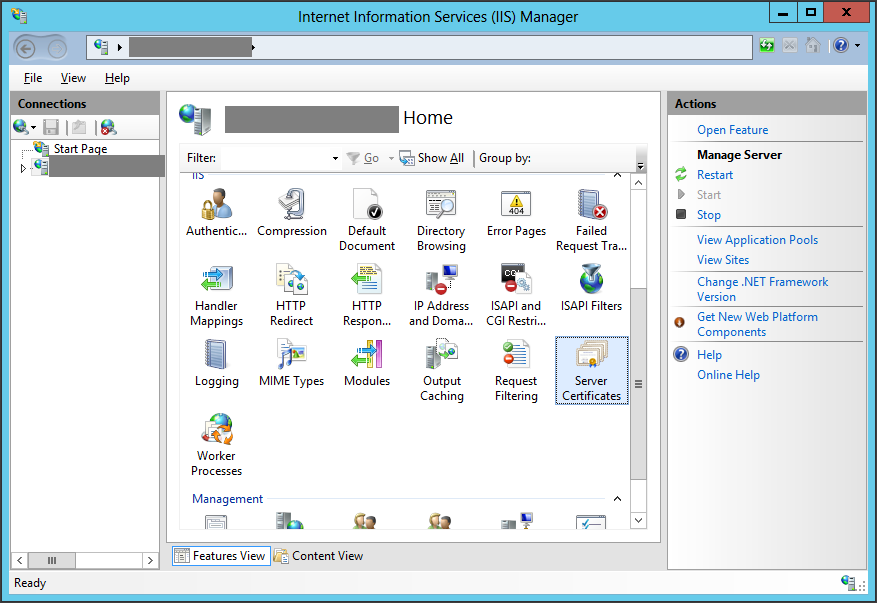
Task: Open Output Caching feature
Action: click(441, 370)
